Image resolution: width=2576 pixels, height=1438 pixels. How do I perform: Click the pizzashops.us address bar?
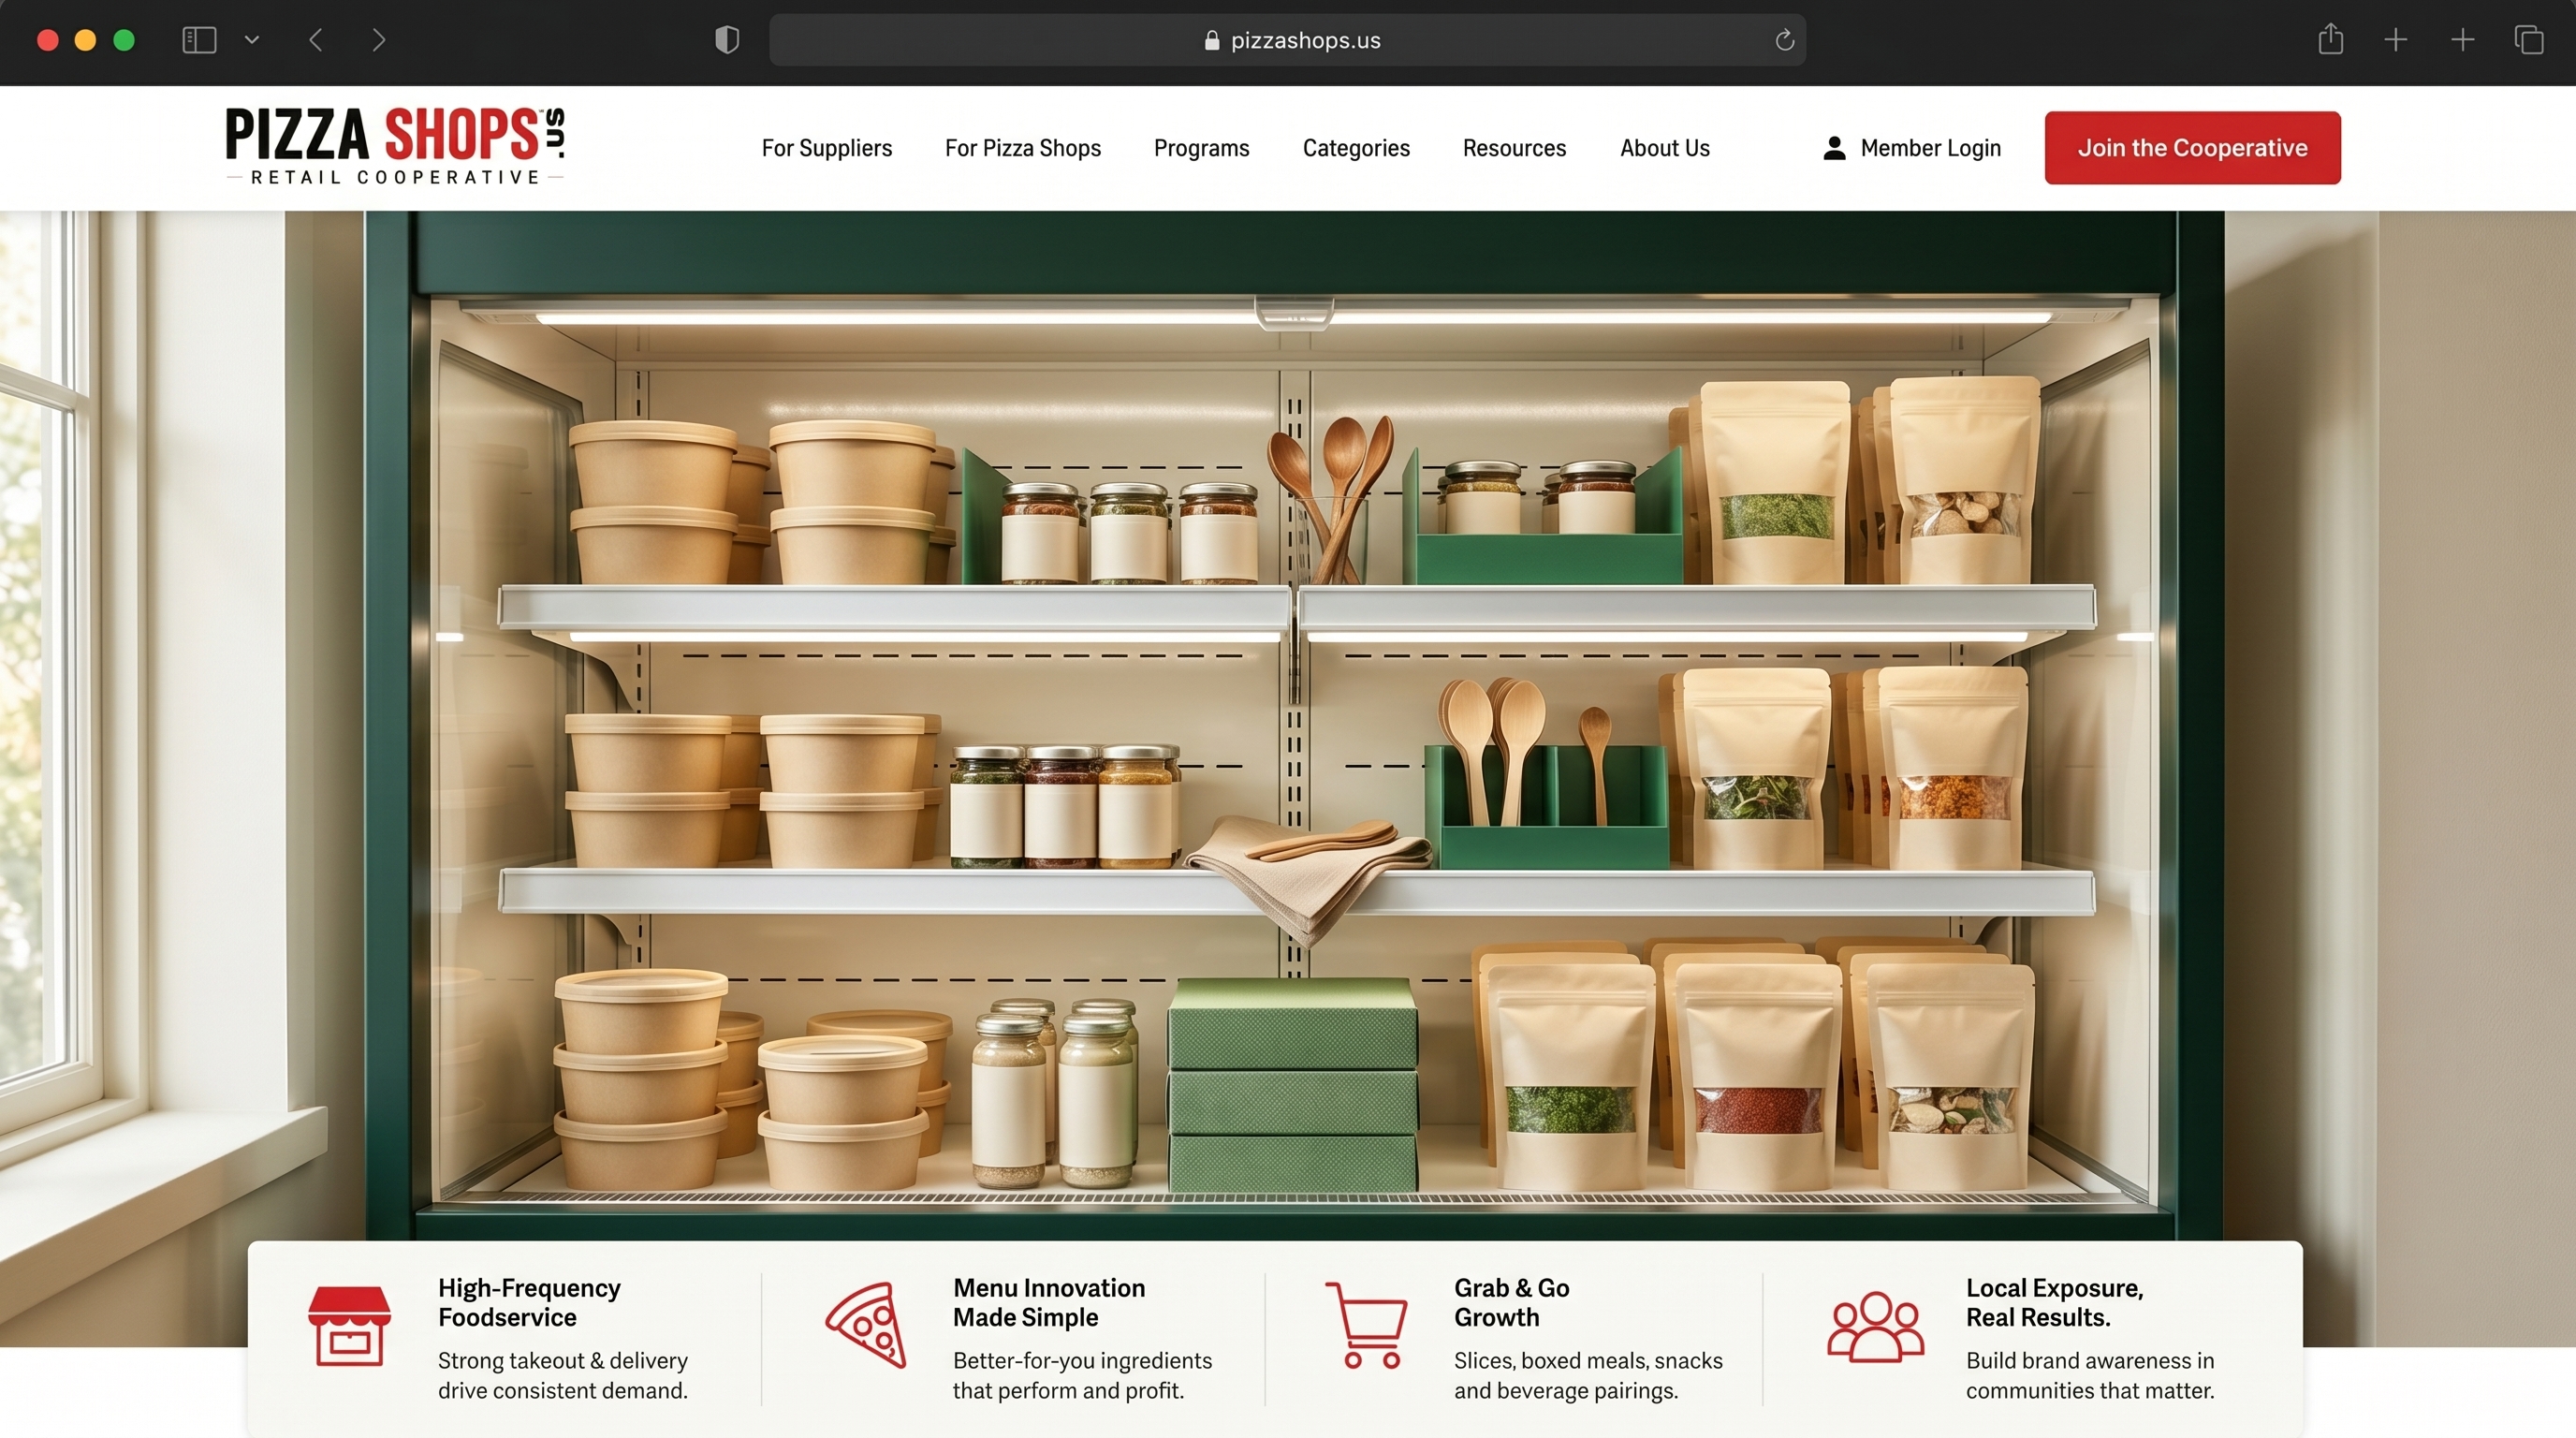tap(1287, 40)
